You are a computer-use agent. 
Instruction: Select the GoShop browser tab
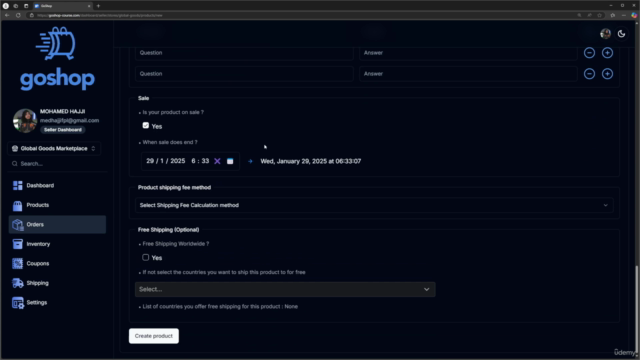coord(62,6)
